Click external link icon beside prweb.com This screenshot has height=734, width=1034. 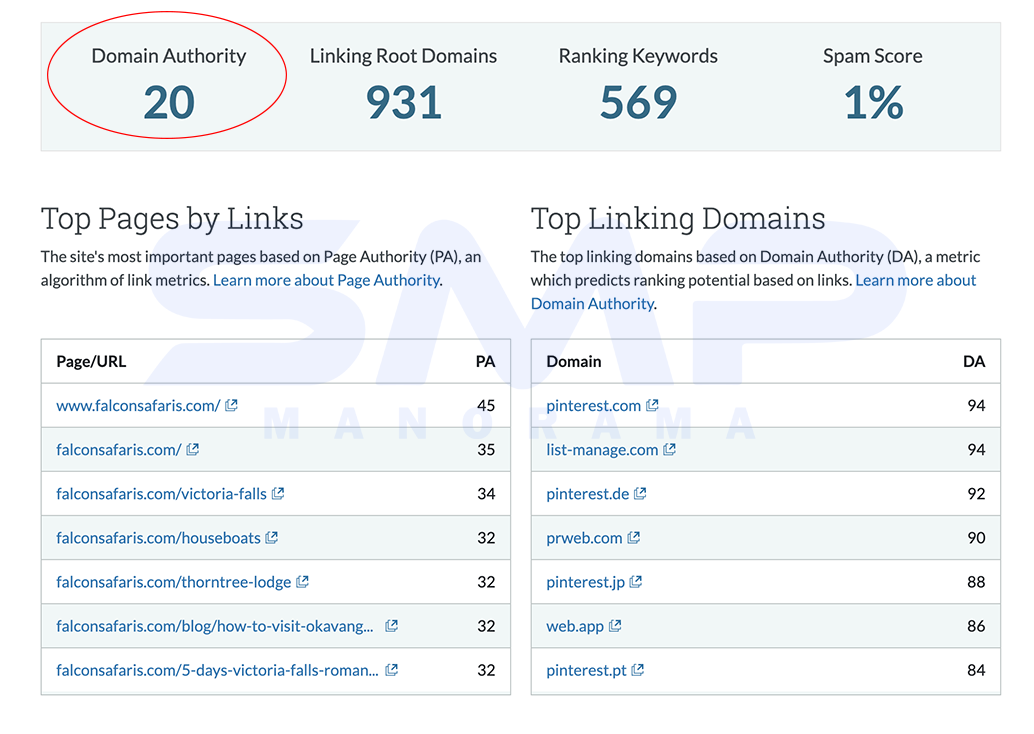click(x=634, y=537)
